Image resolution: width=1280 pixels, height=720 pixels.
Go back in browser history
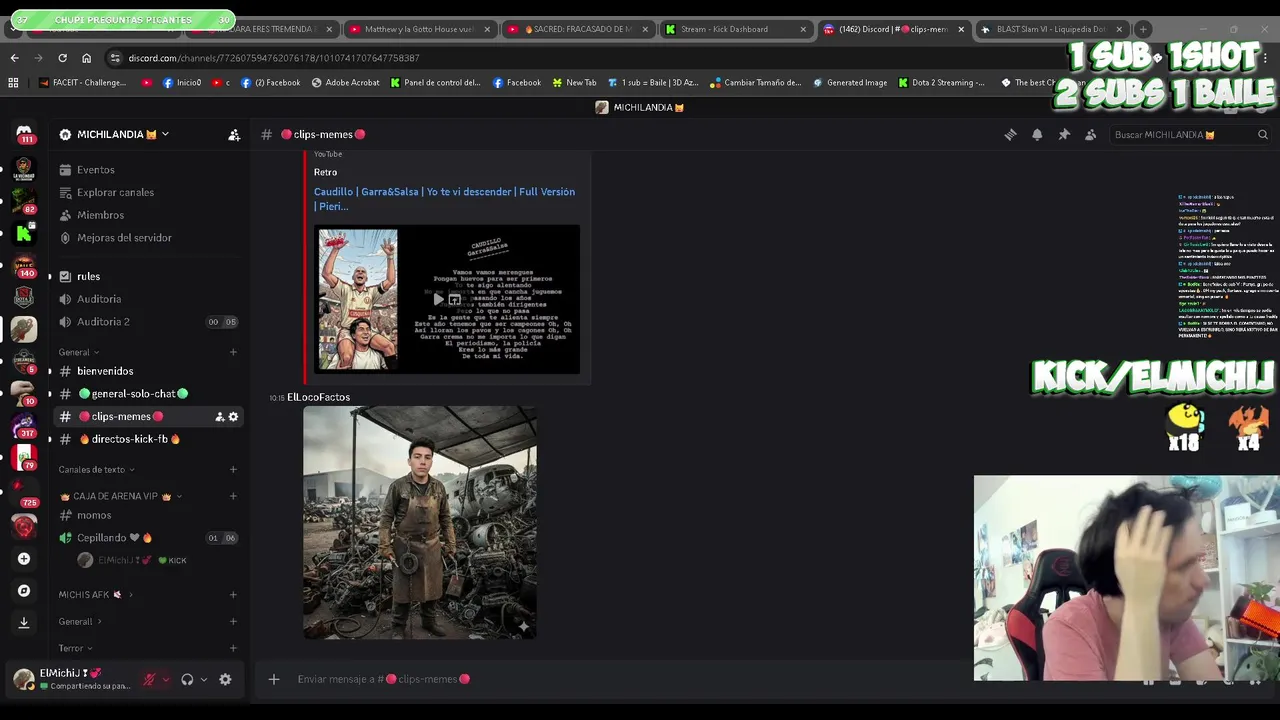coord(14,58)
